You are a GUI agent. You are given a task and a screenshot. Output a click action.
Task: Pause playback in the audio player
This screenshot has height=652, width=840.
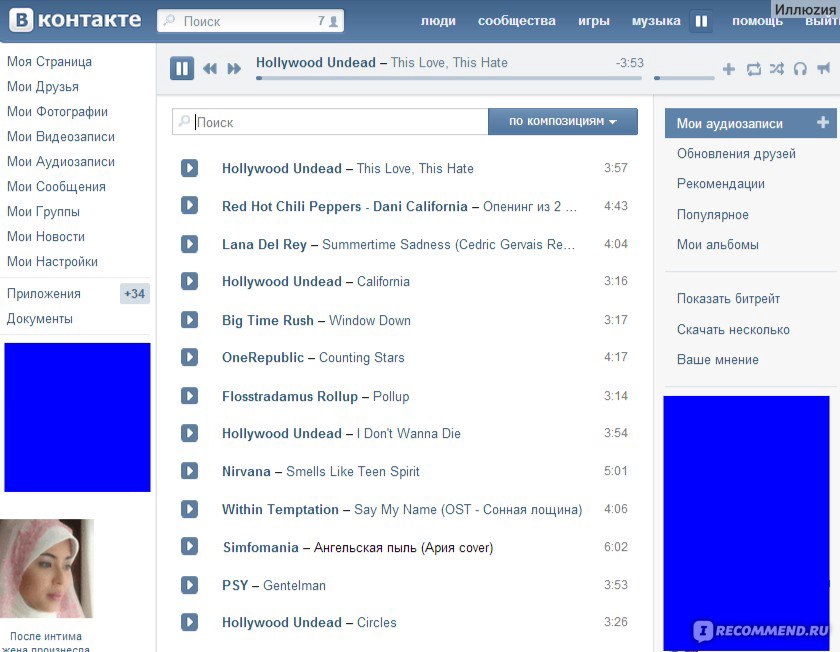182,69
